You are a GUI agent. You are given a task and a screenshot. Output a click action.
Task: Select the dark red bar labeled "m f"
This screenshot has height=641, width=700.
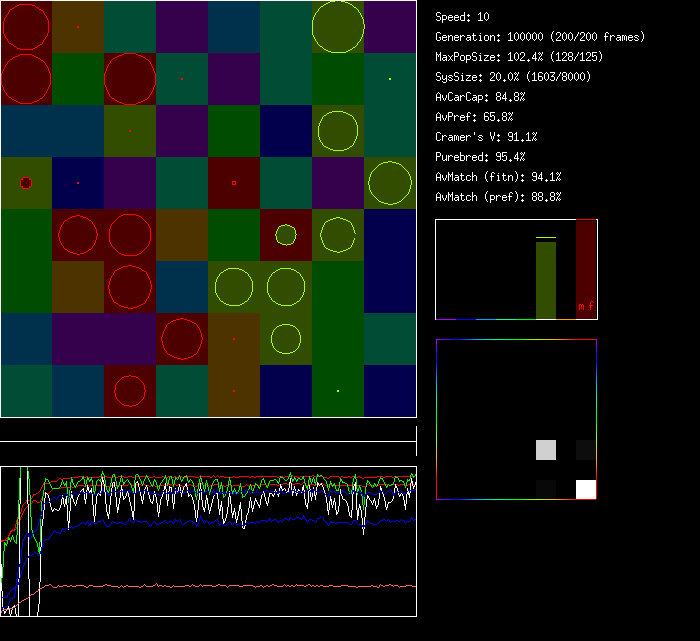tap(586, 270)
